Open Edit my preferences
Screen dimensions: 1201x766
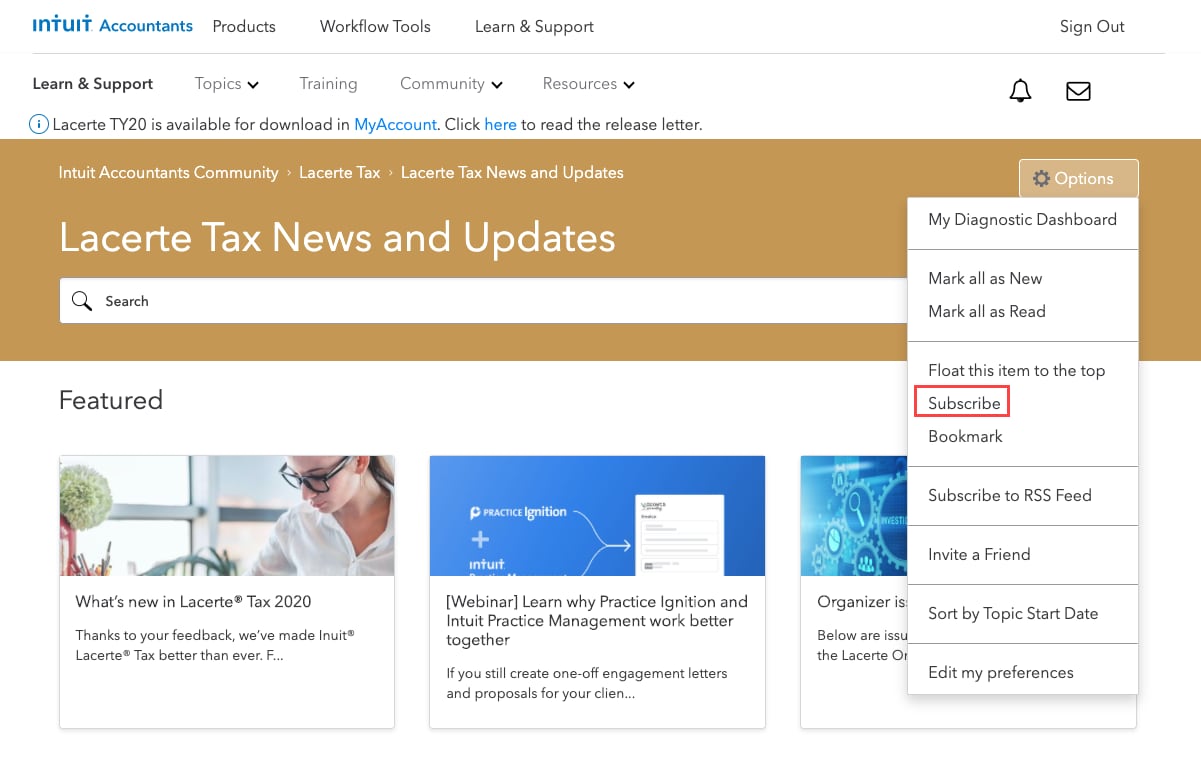click(1000, 673)
